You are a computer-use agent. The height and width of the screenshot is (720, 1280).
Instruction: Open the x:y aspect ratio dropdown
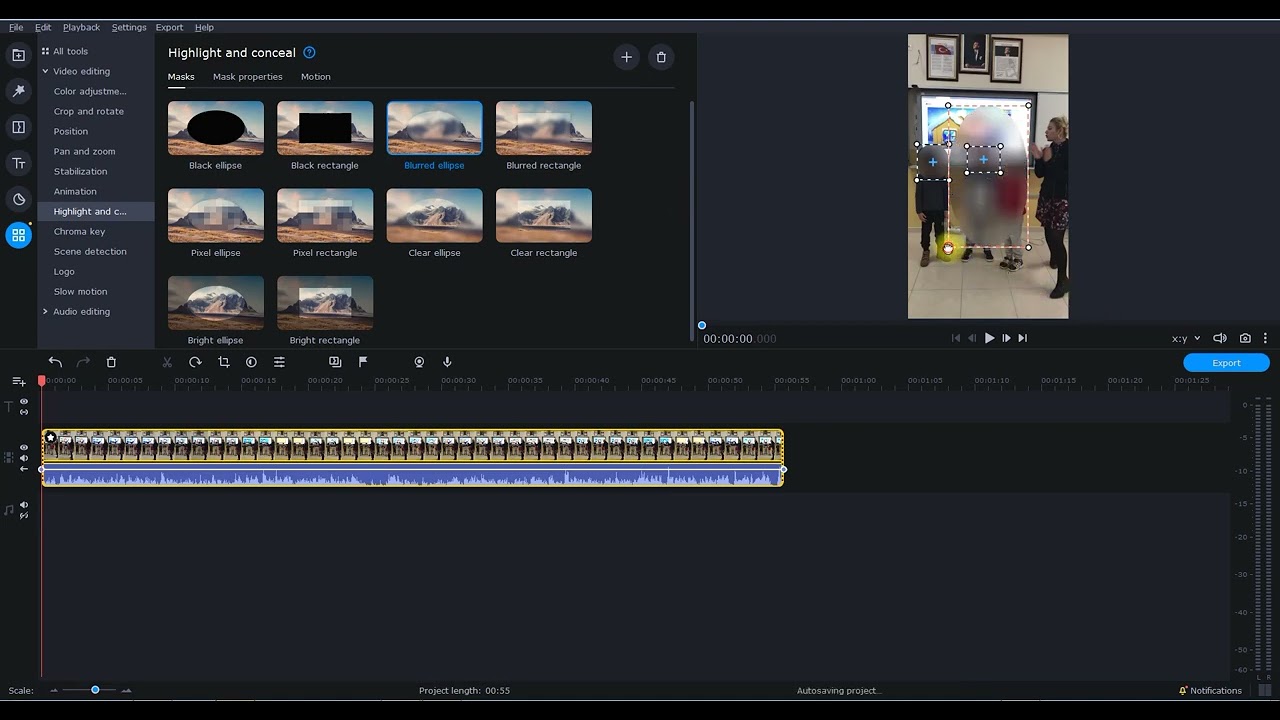(x=1186, y=338)
